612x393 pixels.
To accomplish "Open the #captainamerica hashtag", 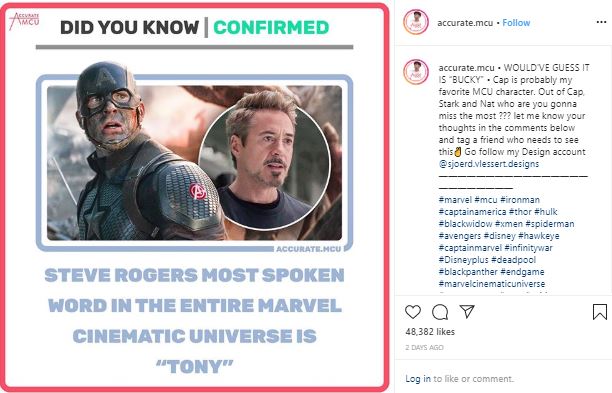I will pyautogui.click(x=472, y=212).
